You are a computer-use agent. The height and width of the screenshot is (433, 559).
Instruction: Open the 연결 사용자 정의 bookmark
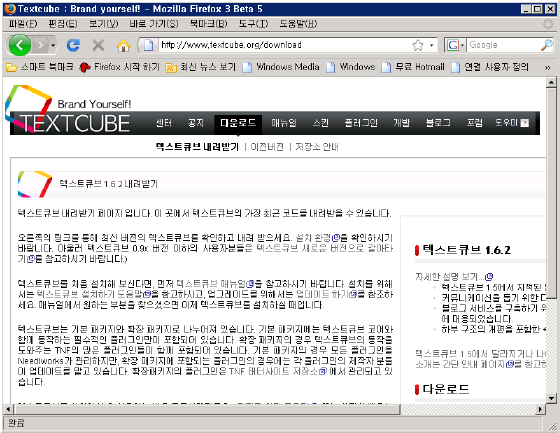pyautogui.click(x=489, y=67)
